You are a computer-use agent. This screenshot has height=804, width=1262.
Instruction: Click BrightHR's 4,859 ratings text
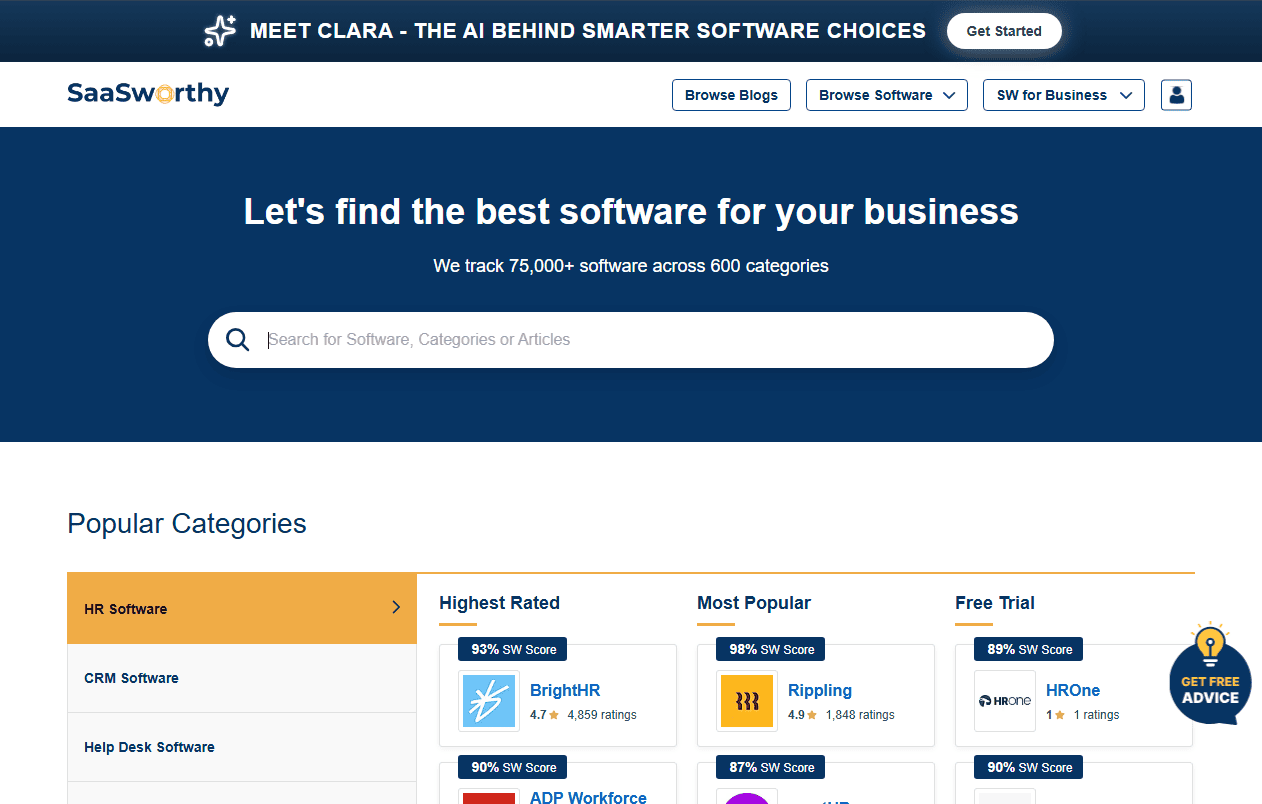pos(602,715)
